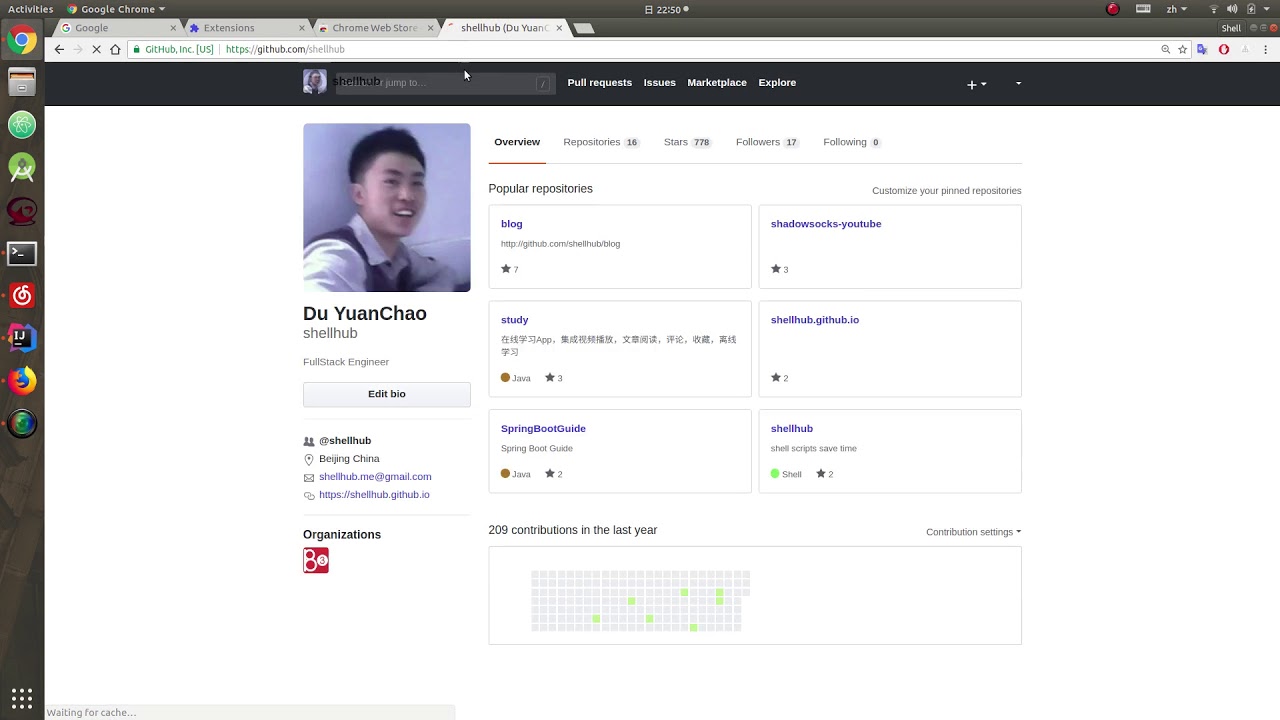The width and height of the screenshot is (1280, 720).
Task: Open Issues in GitHub header
Action: (x=659, y=83)
